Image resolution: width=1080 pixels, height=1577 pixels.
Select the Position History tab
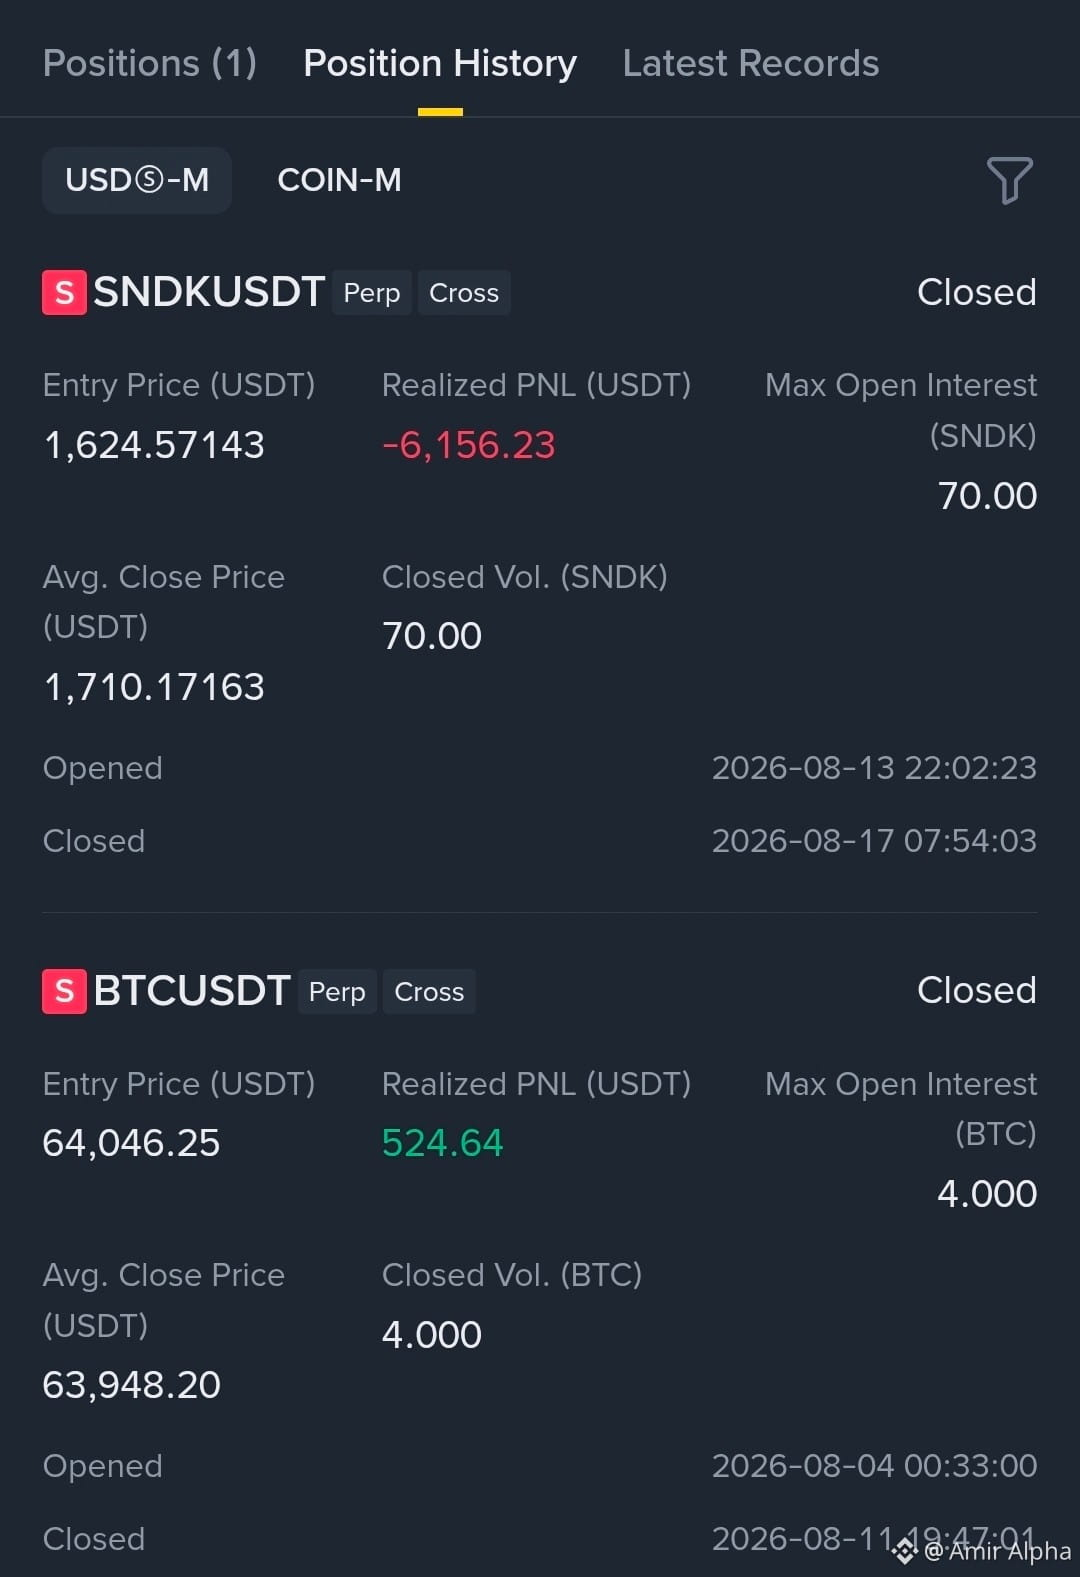pos(440,63)
